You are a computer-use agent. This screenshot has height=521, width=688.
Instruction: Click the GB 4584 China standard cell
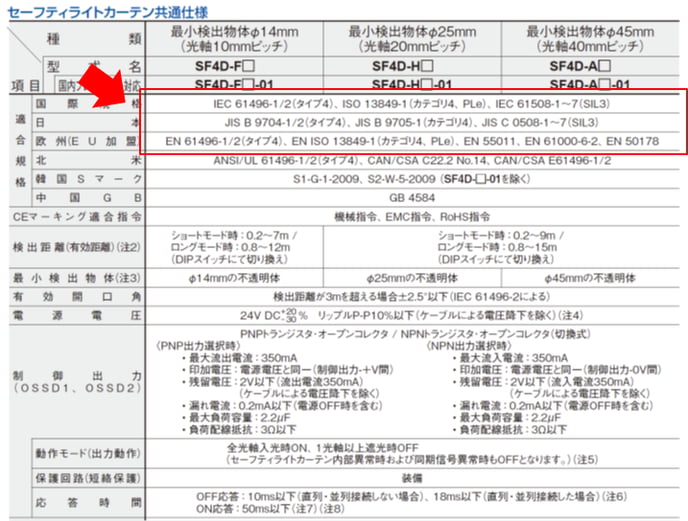[x=411, y=197]
